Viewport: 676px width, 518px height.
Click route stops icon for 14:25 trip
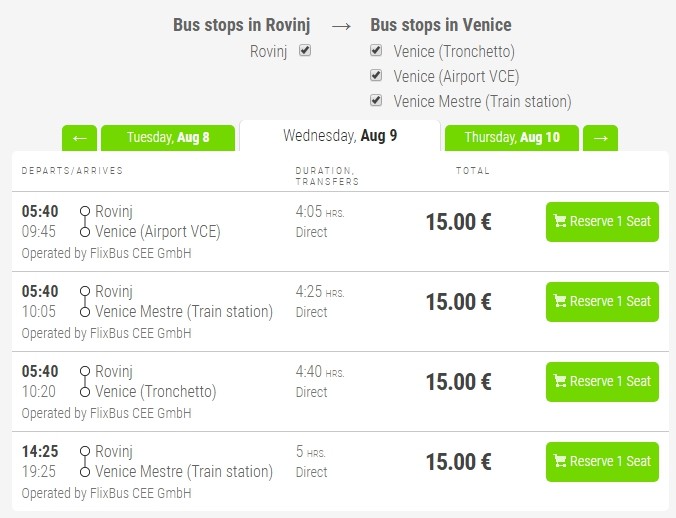[x=85, y=461]
